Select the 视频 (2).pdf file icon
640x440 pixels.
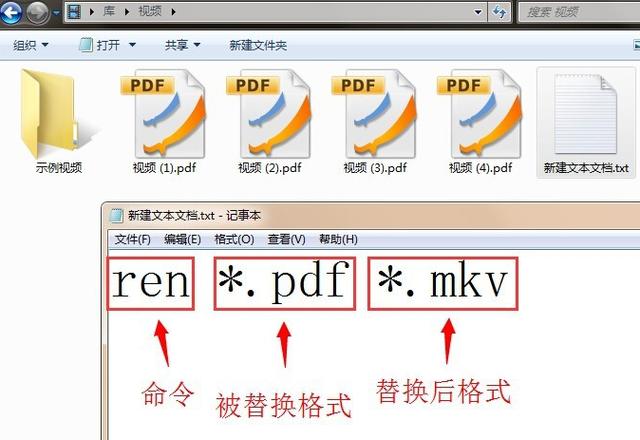[269, 113]
